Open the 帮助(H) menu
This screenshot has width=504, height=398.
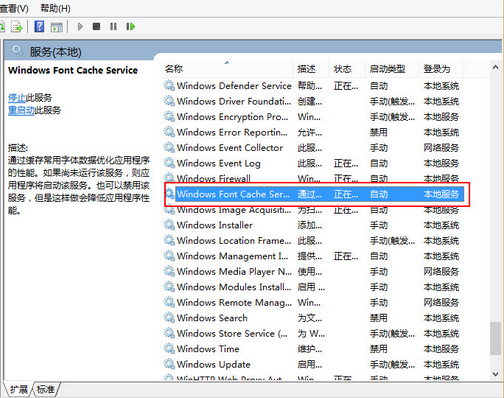click(x=55, y=8)
